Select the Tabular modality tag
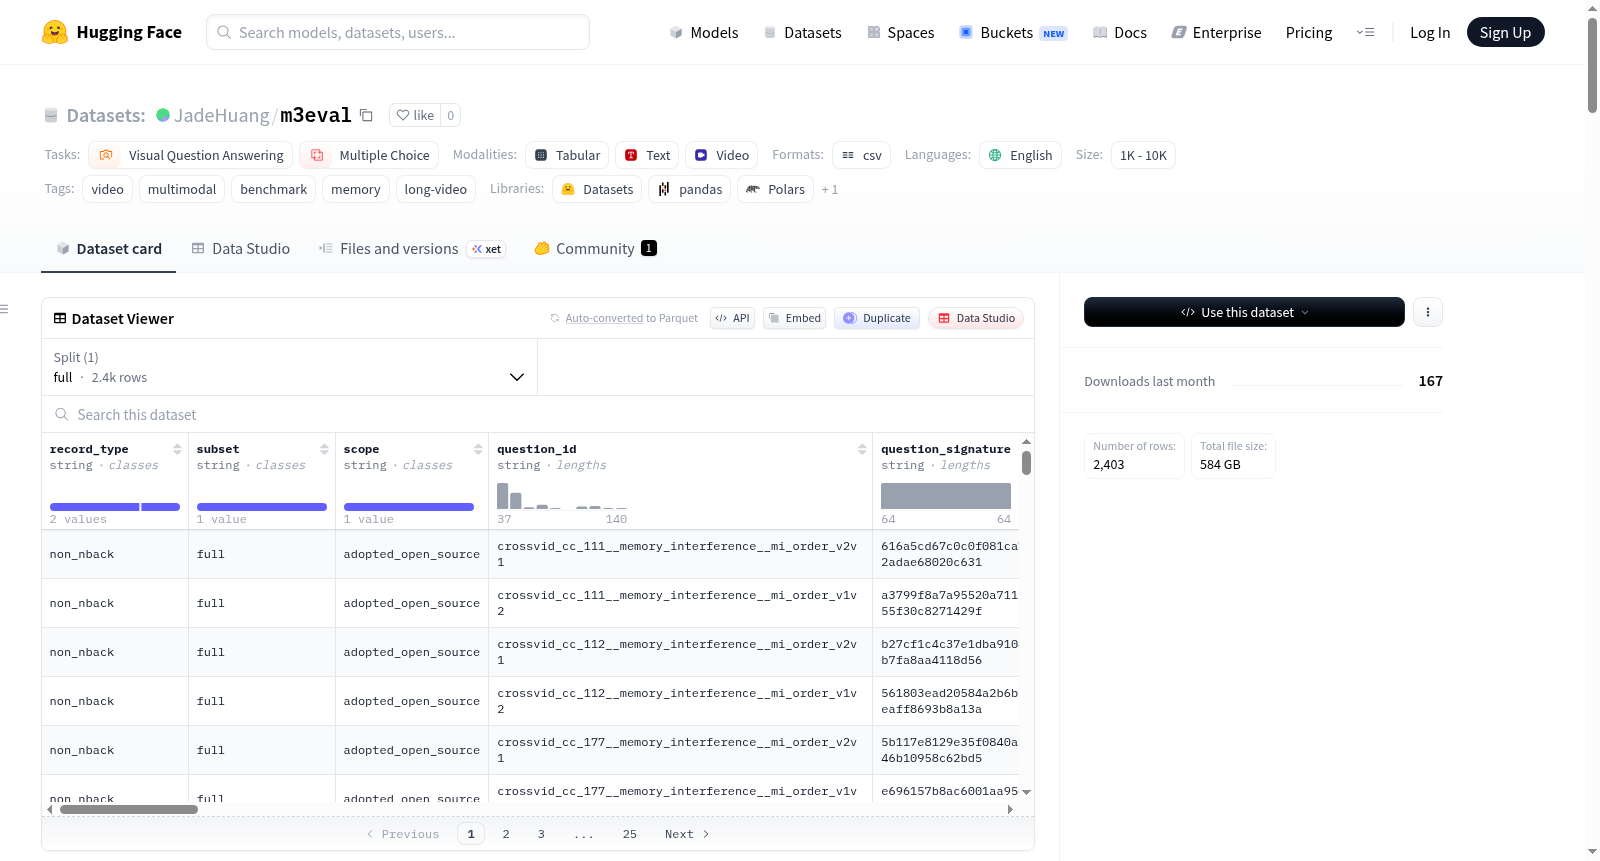The image size is (1600, 861). [x=567, y=155]
